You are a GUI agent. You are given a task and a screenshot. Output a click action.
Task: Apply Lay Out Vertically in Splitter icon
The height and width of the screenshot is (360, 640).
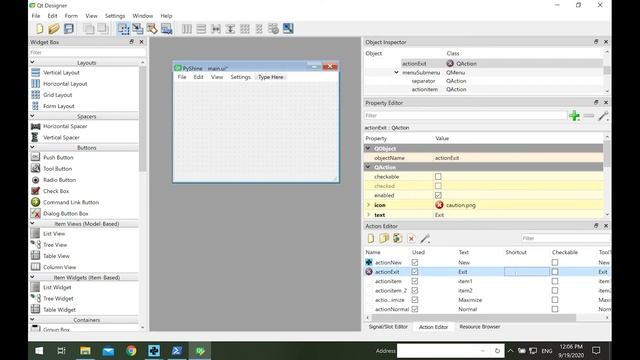tap(230, 29)
